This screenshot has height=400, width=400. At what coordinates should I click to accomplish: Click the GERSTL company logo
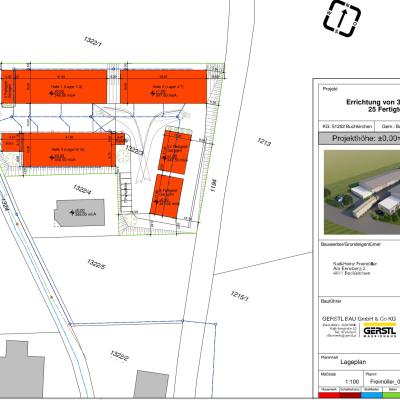pyautogui.click(x=380, y=330)
